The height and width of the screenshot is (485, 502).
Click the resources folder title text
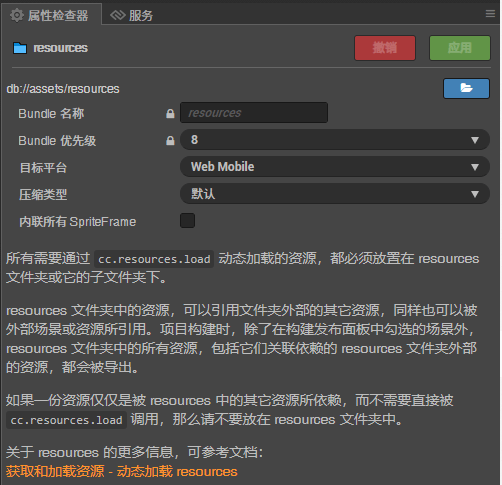tap(60, 48)
